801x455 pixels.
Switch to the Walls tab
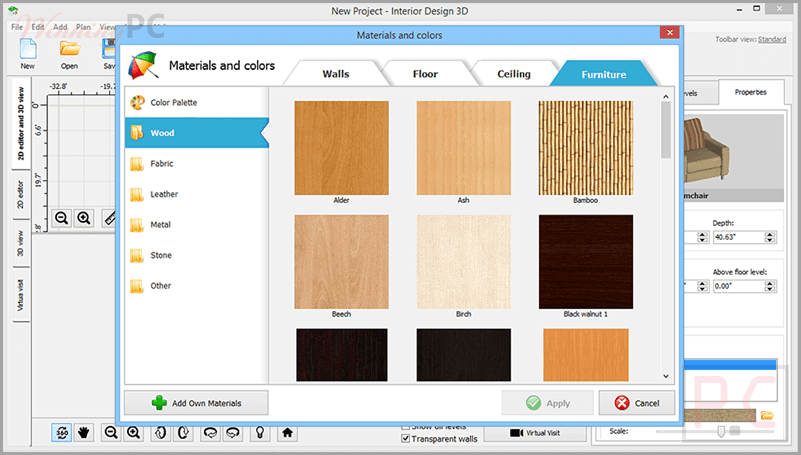336,74
